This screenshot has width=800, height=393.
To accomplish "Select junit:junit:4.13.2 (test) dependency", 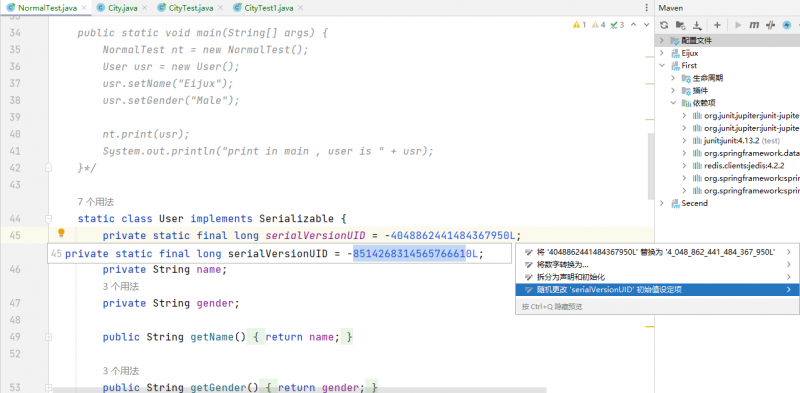I will 728,140.
